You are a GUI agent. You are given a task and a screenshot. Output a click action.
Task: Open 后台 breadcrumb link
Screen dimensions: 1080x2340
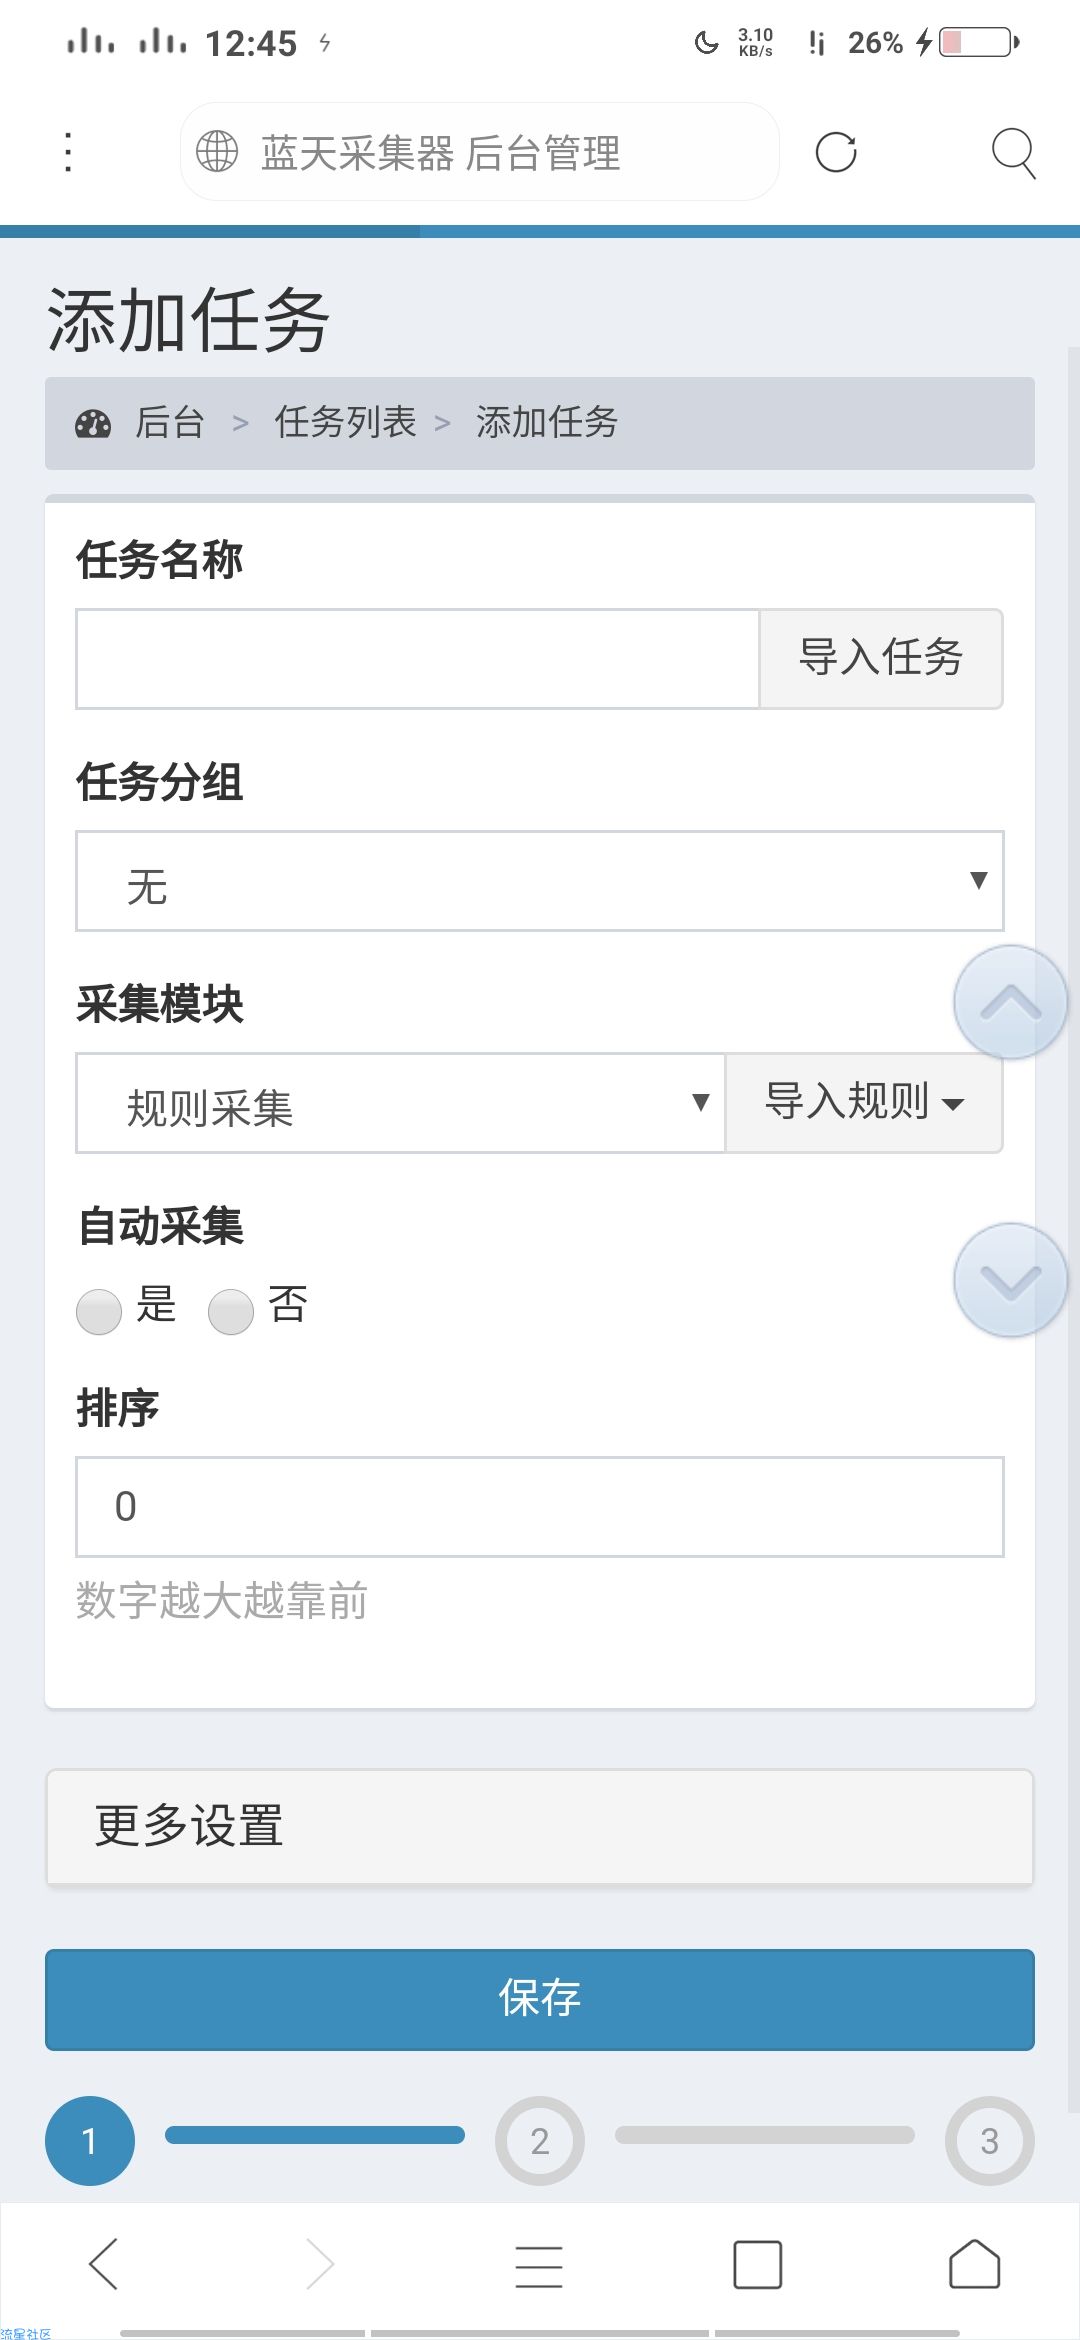pos(170,422)
